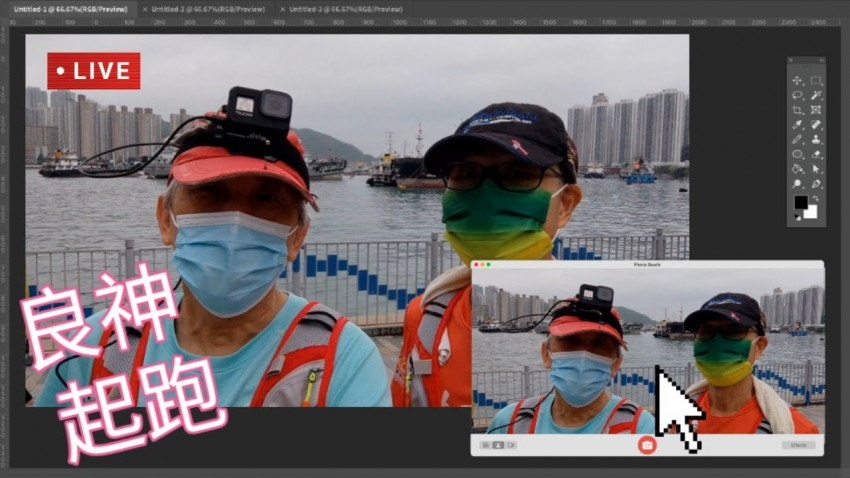Choose the Magic Wand tool
Viewport: 850px width, 478px height.
(x=816, y=96)
